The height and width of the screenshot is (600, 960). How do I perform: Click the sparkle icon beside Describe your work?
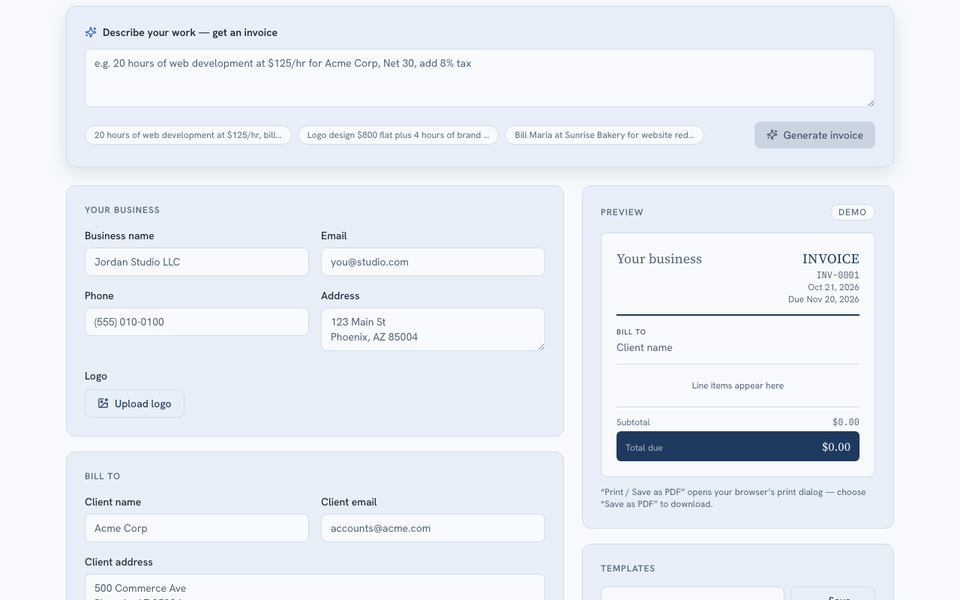(x=91, y=32)
